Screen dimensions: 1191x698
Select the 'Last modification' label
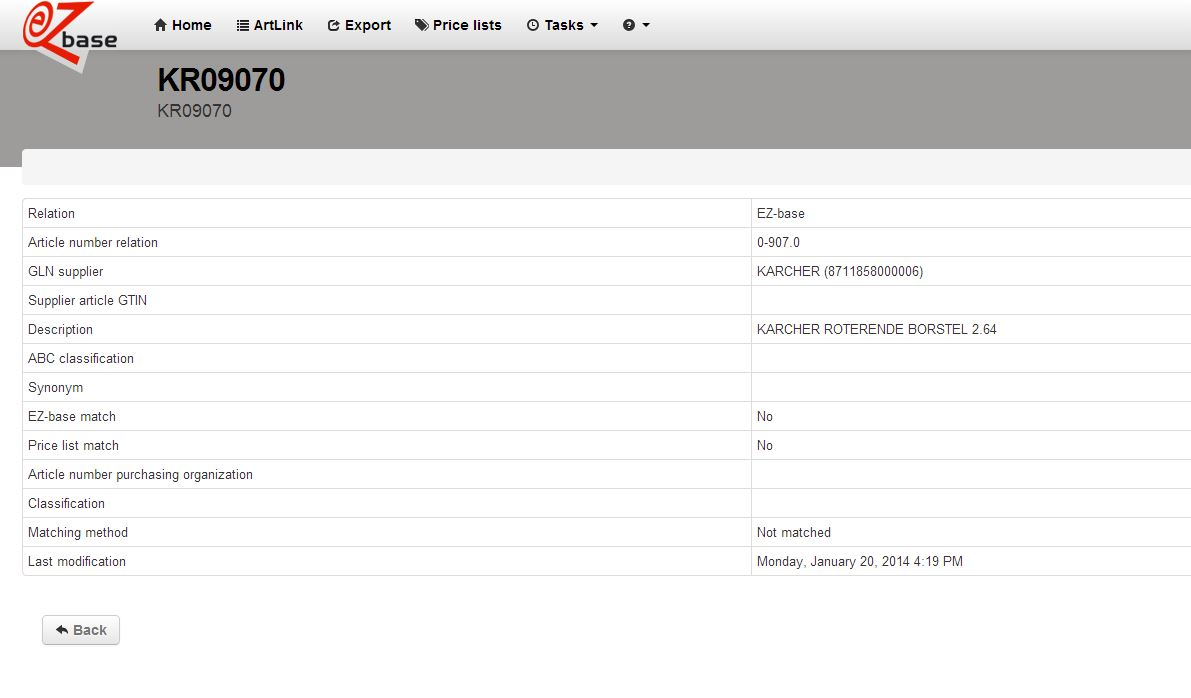point(77,561)
